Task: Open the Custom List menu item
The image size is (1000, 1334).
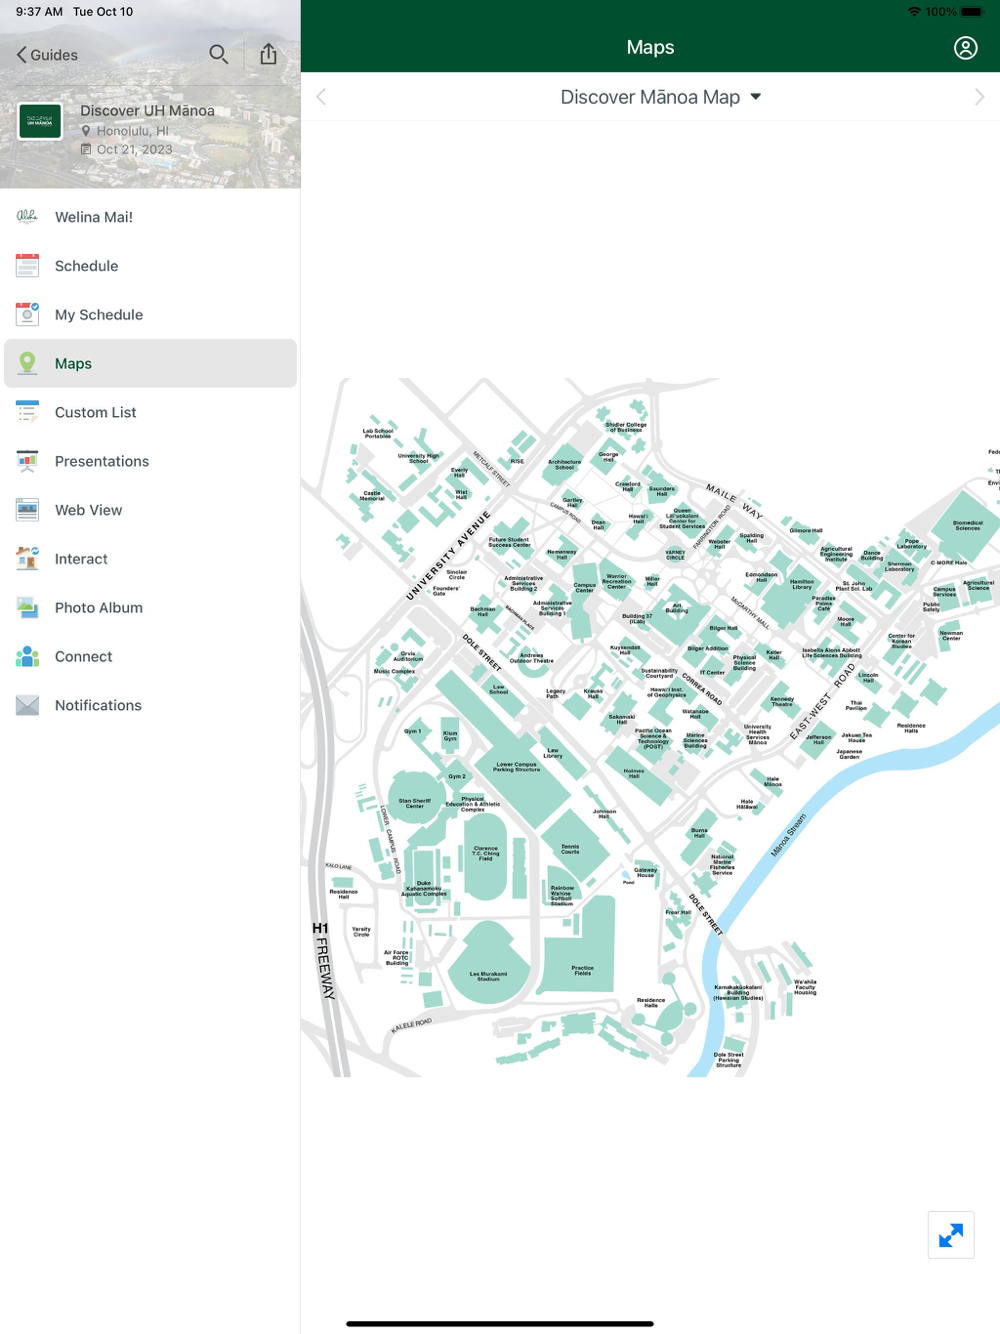Action: (x=150, y=412)
